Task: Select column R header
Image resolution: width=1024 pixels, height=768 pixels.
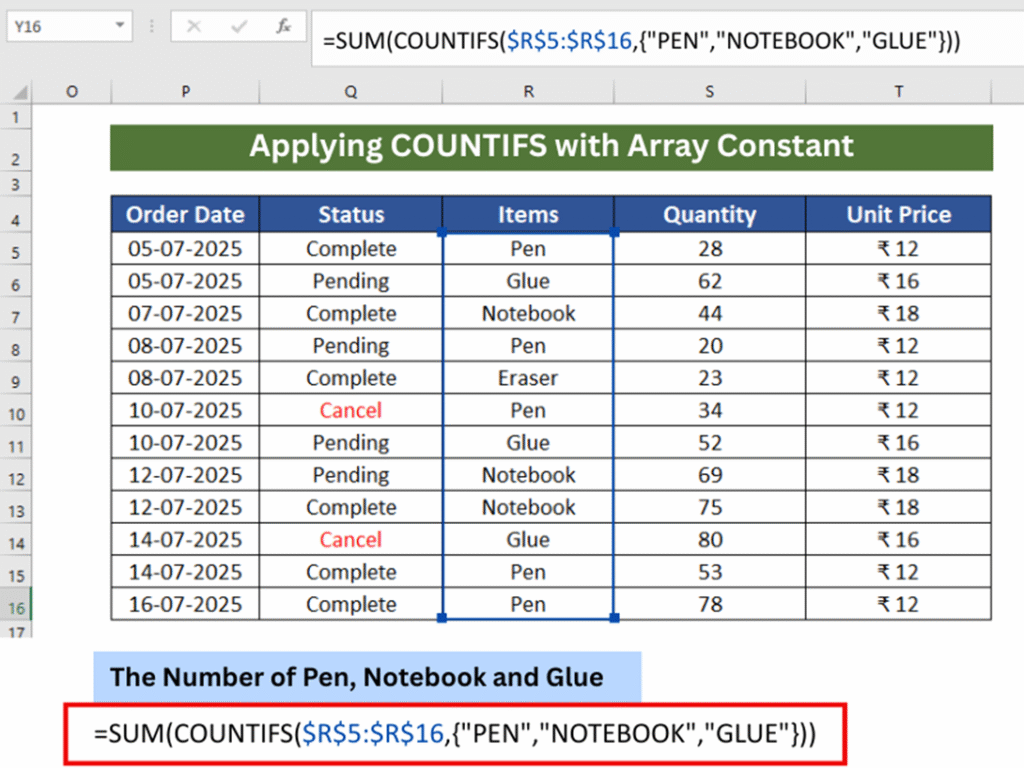Action: click(528, 92)
